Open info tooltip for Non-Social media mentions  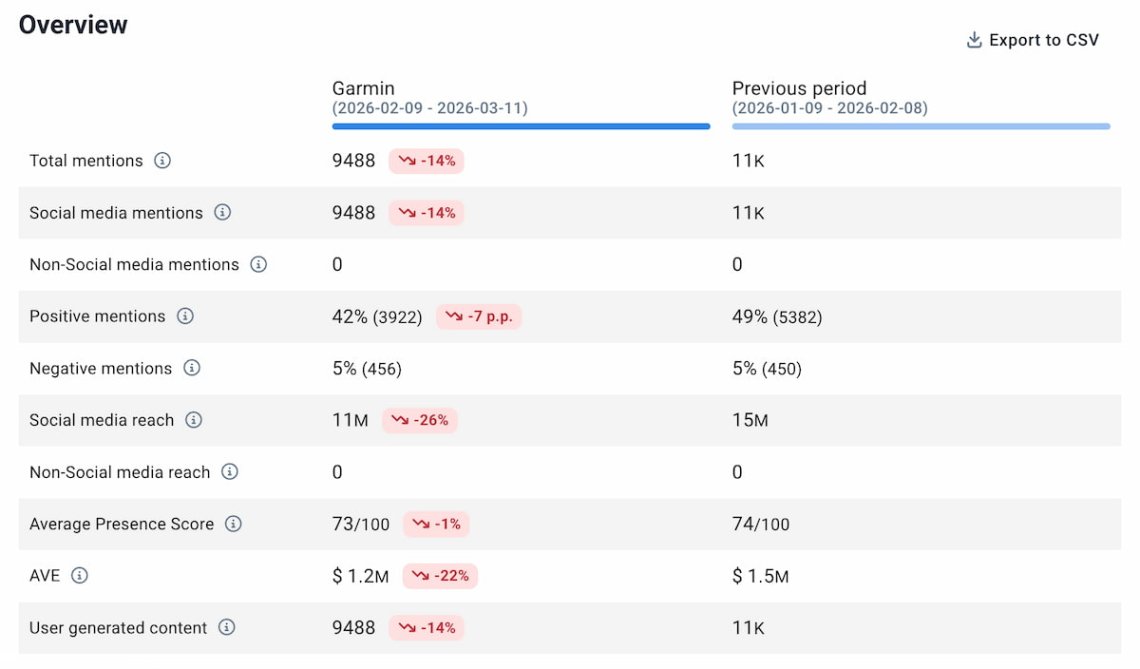pyautogui.click(x=258, y=265)
